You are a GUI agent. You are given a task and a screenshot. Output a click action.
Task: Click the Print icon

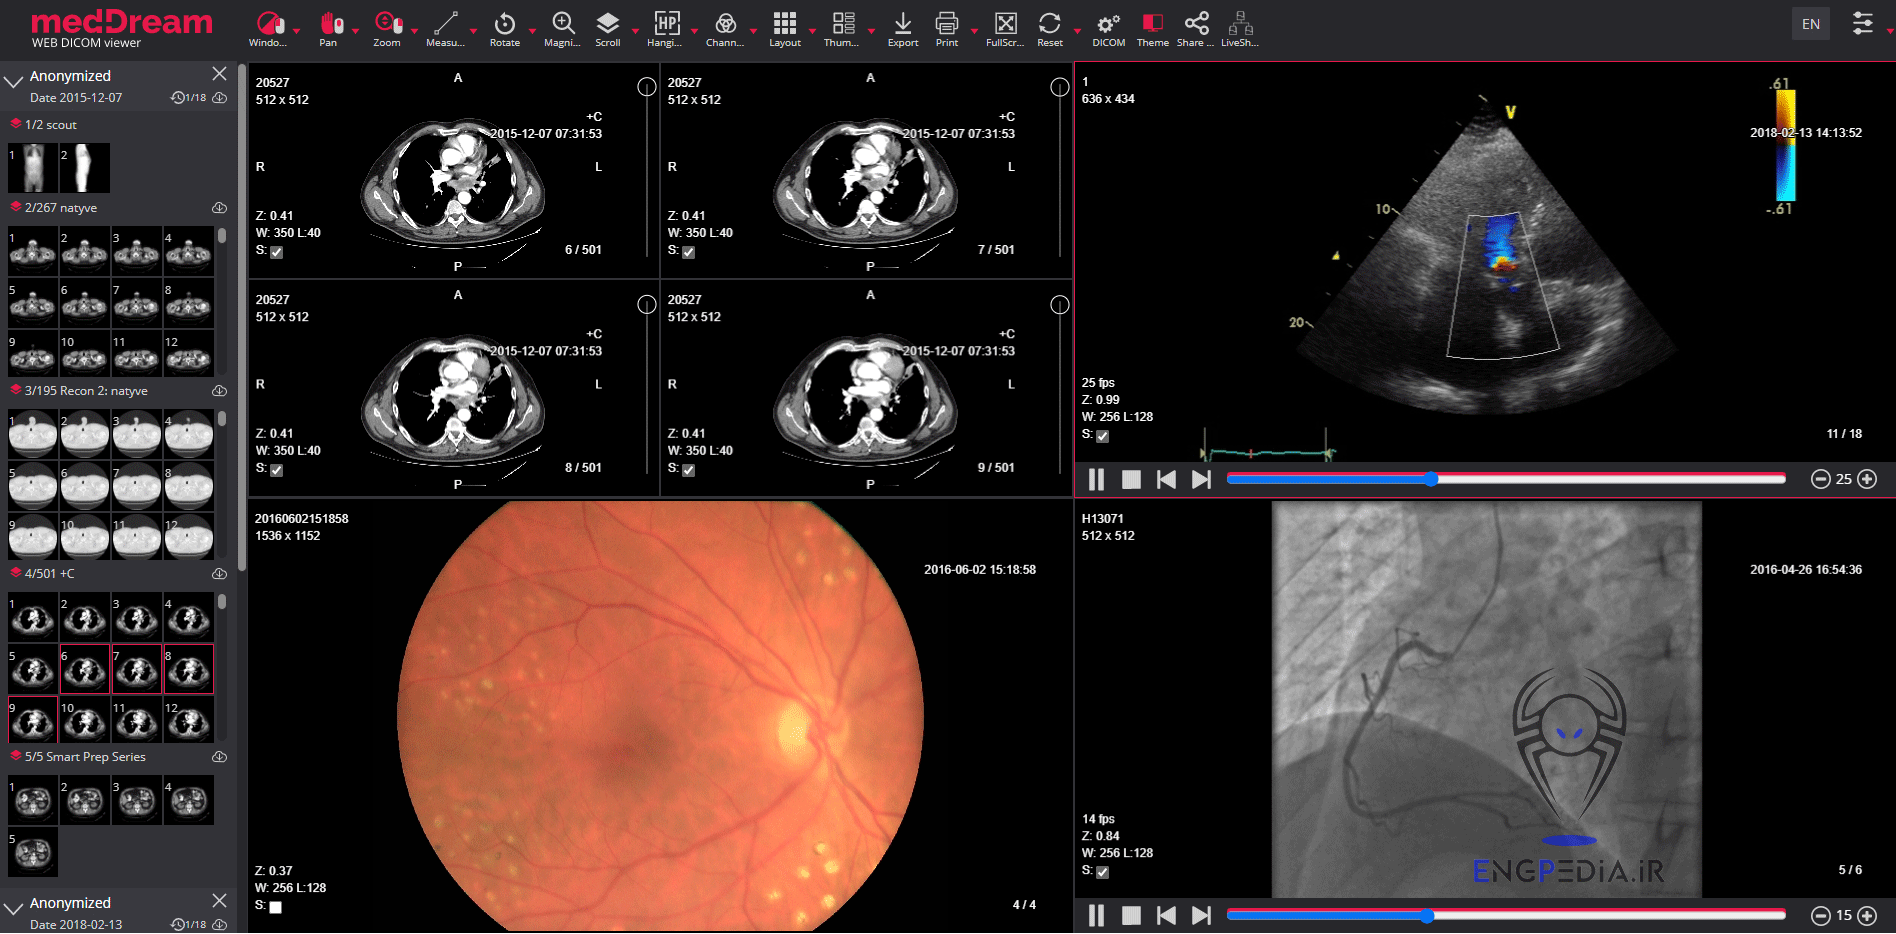tap(947, 29)
